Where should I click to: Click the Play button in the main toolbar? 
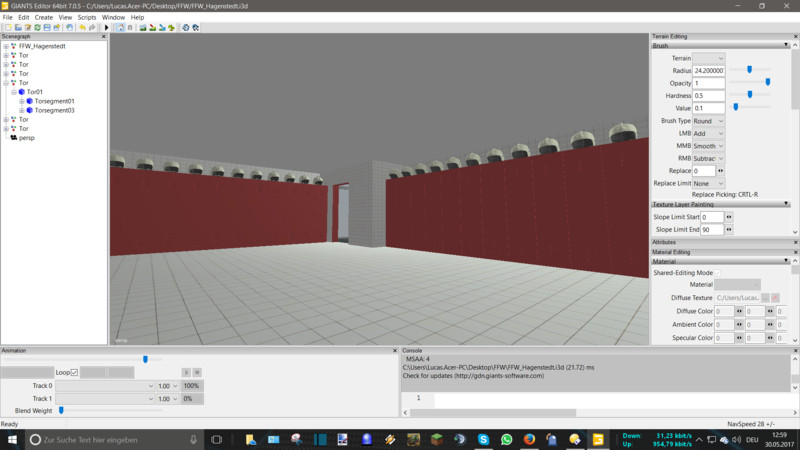[x=107, y=27]
